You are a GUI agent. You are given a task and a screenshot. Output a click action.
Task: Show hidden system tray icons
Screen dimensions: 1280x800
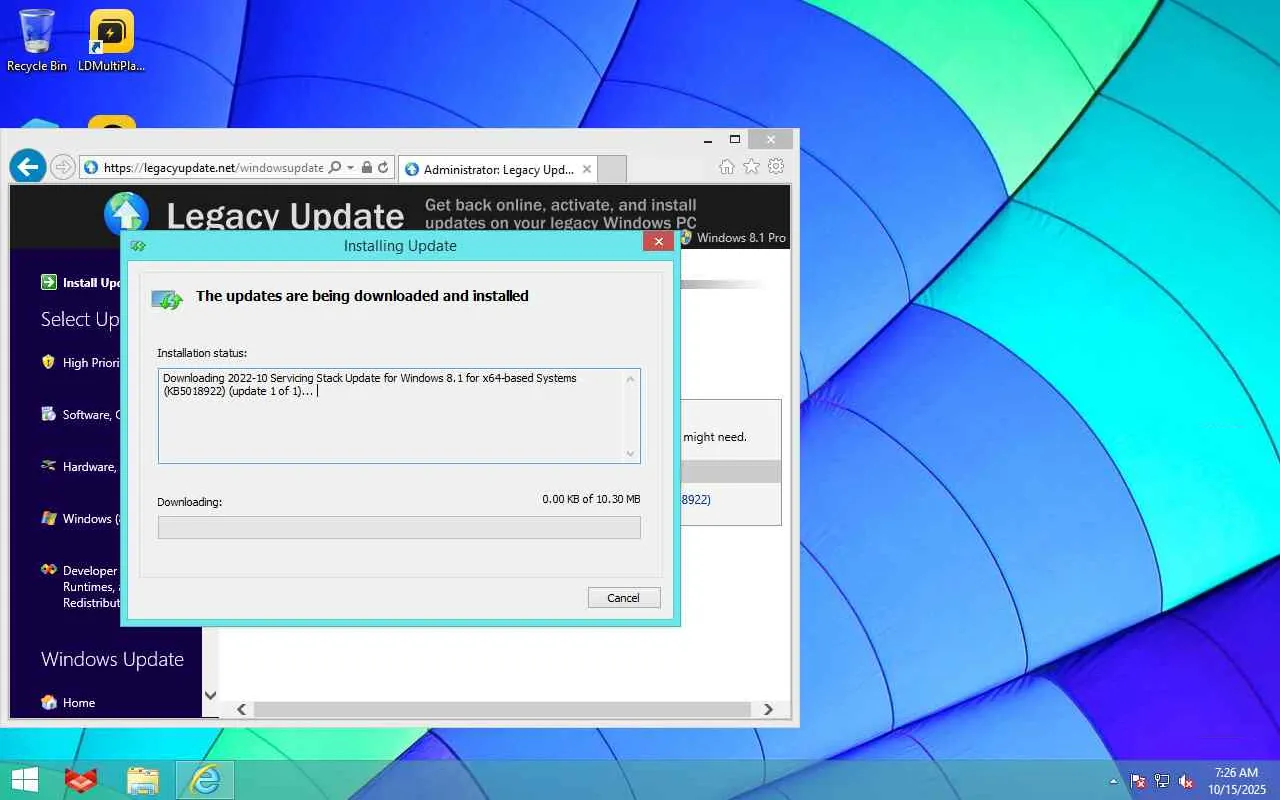[x=1114, y=781]
